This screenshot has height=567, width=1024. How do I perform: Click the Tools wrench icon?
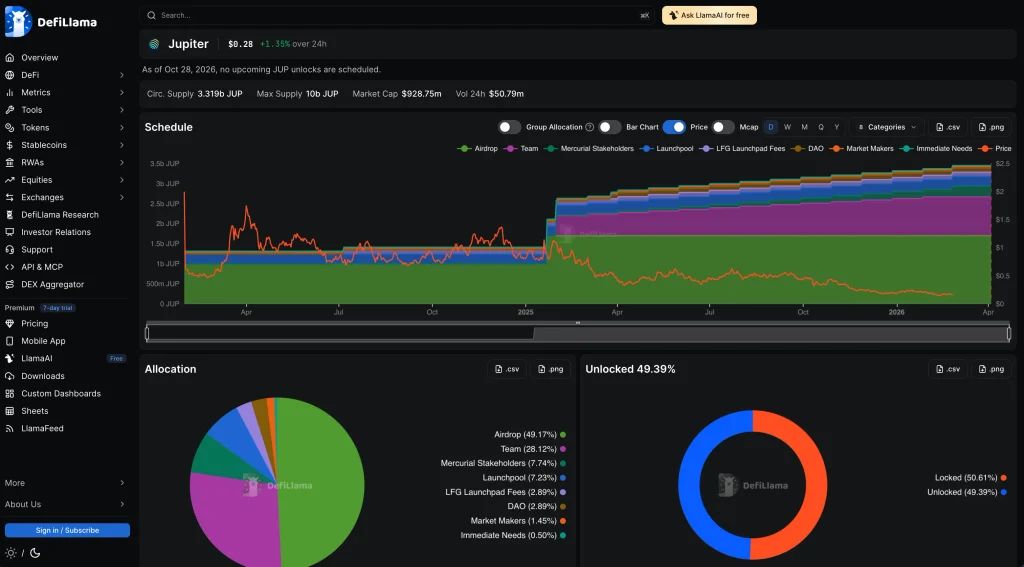click(9, 110)
